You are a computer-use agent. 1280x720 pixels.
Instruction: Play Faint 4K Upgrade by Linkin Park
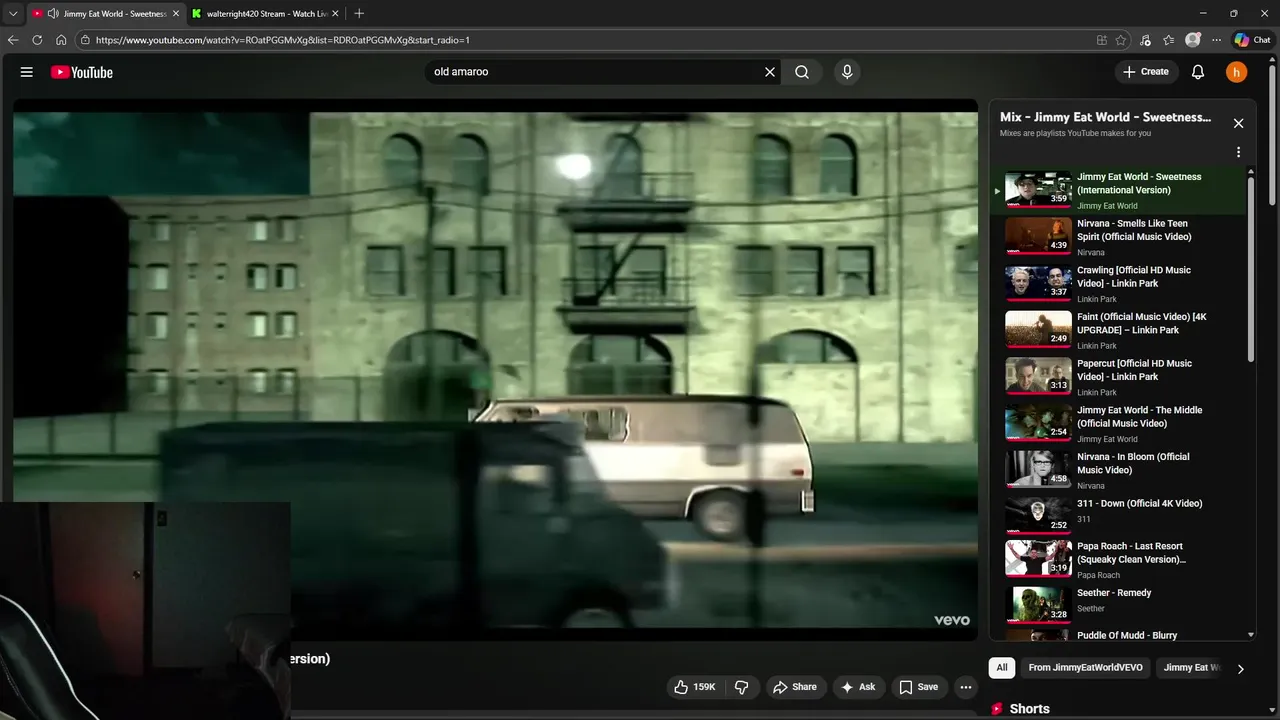[1118, 330]
